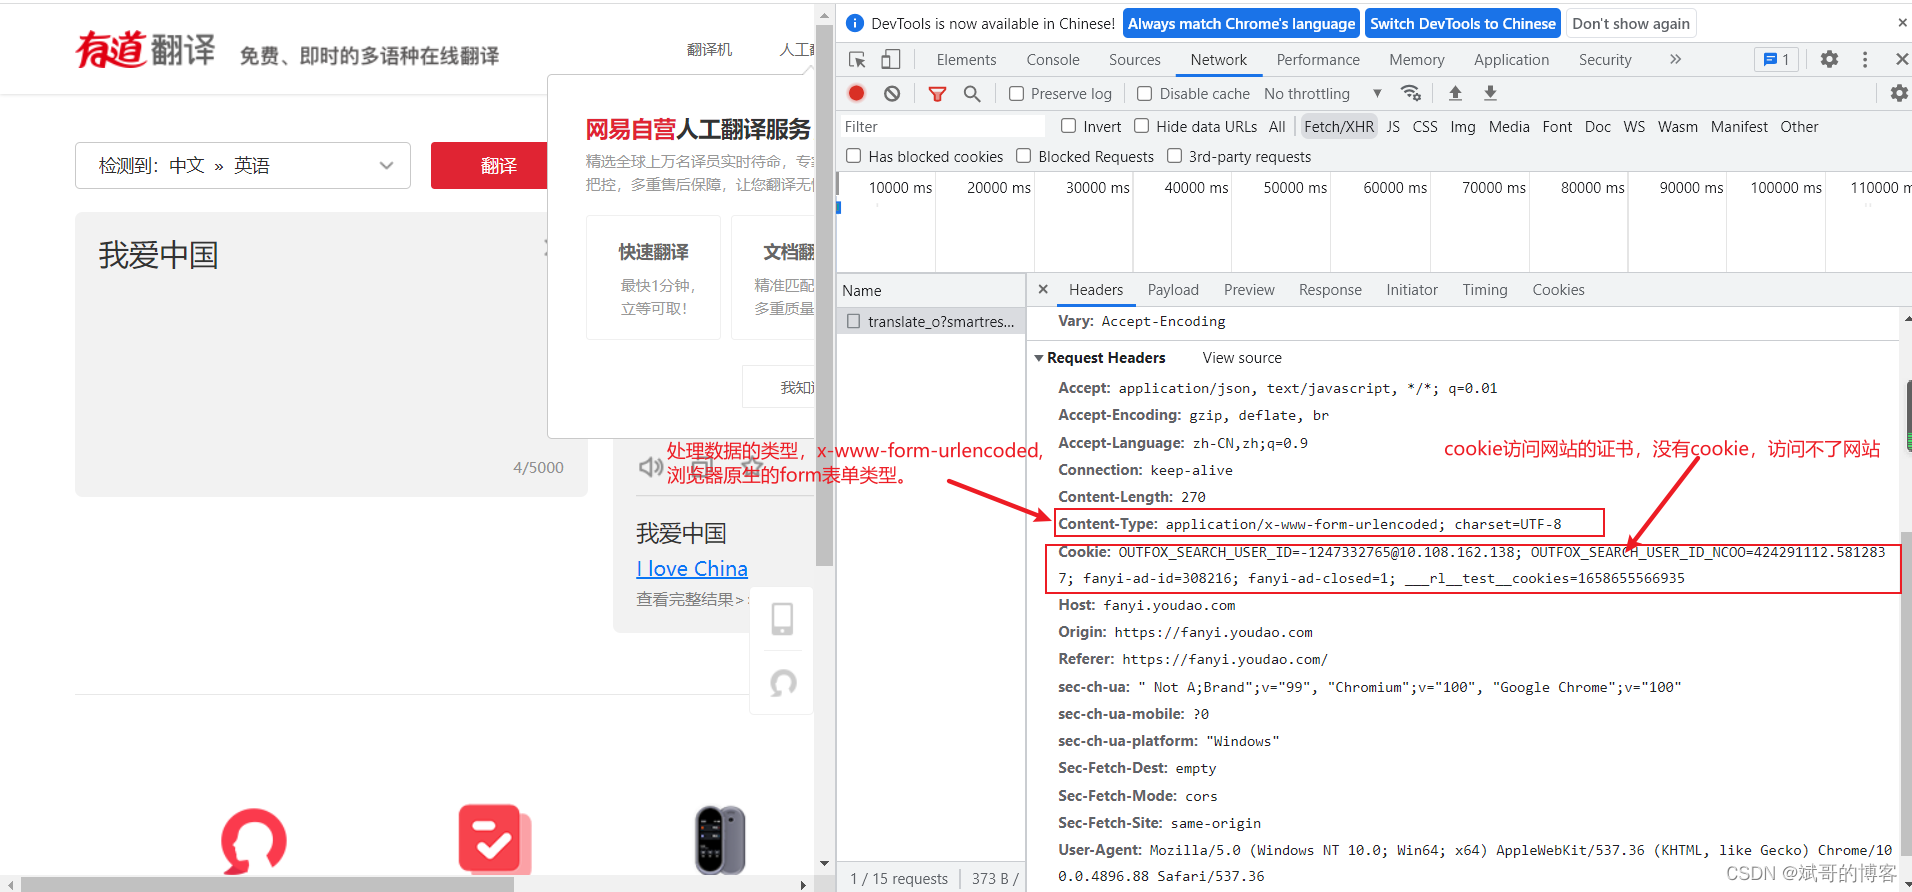Switch to the Sources panel tab
Viewport: 1912px width, 892px height.
click(x=1135, y=60)
